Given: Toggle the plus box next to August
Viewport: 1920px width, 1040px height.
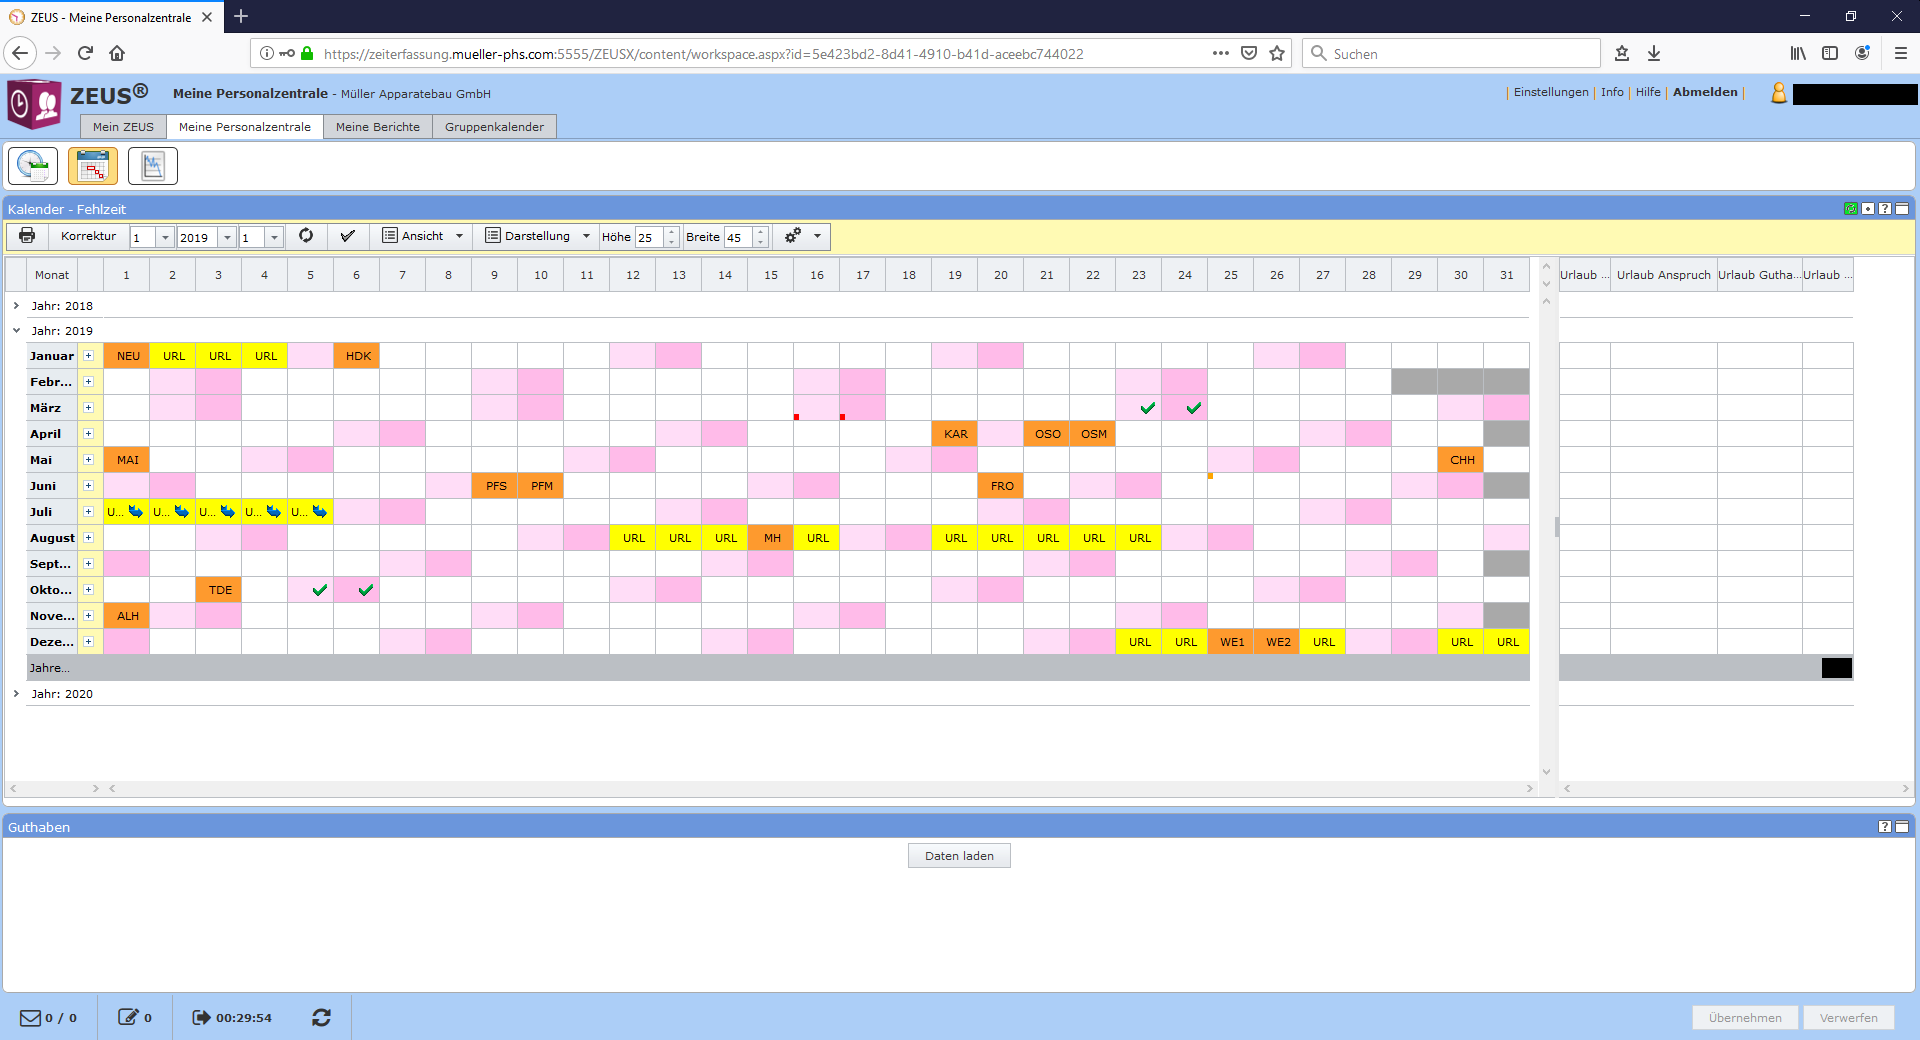Looking at the screenshot, I should pos(88,538).
